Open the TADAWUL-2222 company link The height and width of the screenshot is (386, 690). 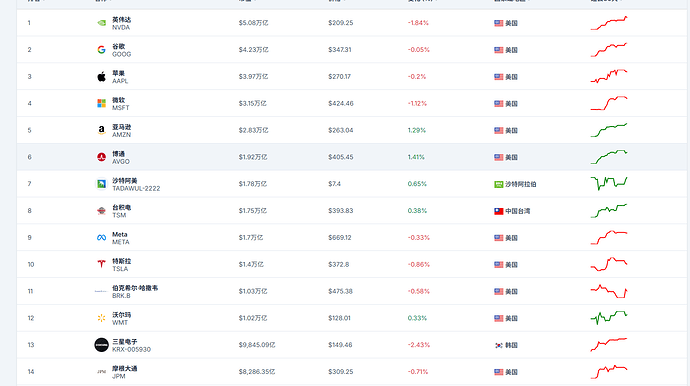pyautogui.click(x=136, y=184)
